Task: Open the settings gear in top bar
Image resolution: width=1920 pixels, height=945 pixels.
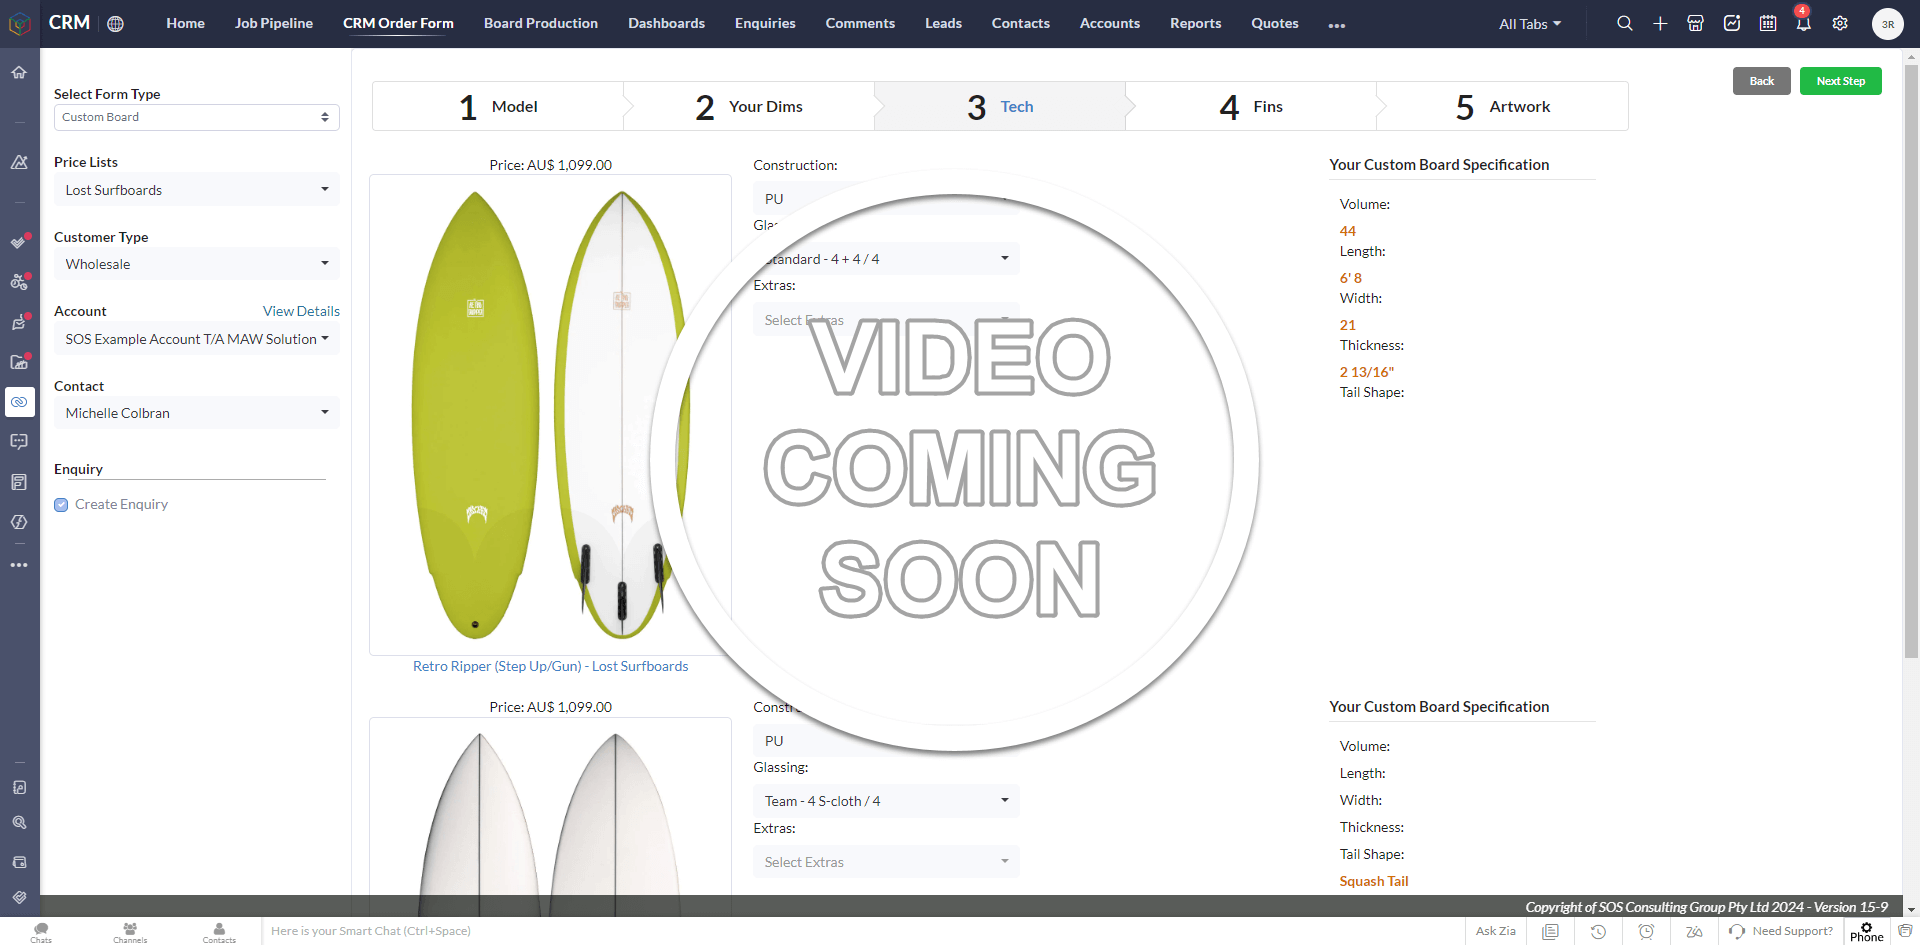Action: (1840, 23)
